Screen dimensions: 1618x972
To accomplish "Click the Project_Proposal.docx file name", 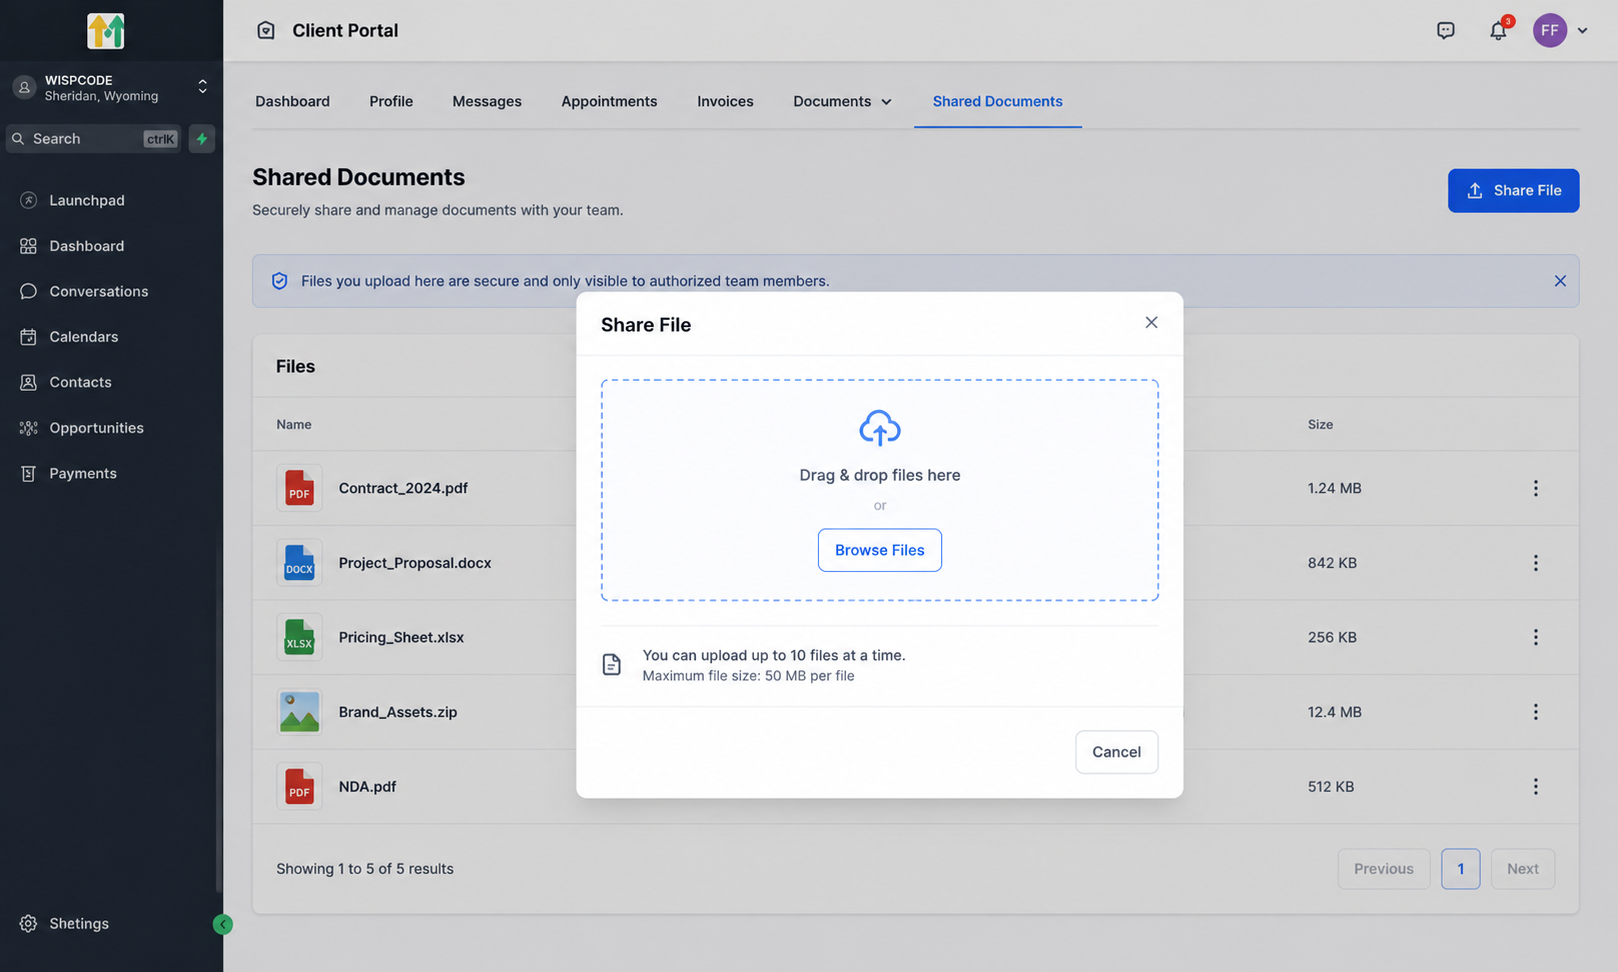I will [x=415, y=563].
